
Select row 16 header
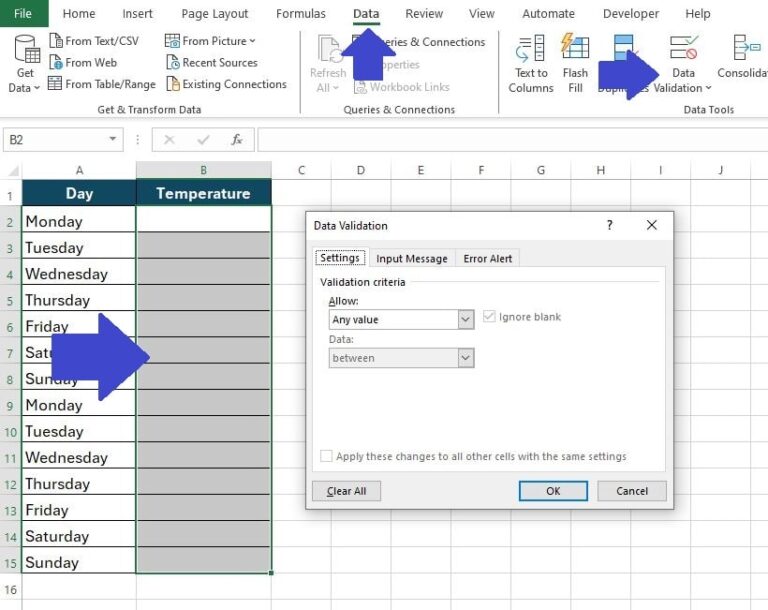pos(10,589)
